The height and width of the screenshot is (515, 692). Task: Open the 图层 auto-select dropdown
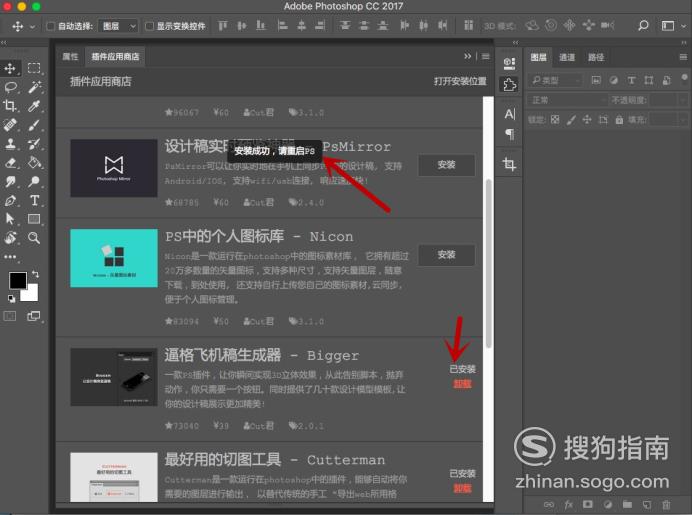(x=118, y=26)
